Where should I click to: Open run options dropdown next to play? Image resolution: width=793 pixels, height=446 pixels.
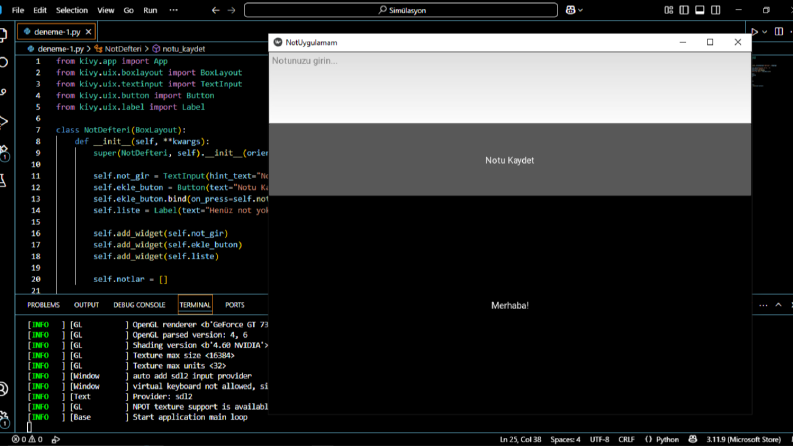[765, 32]
